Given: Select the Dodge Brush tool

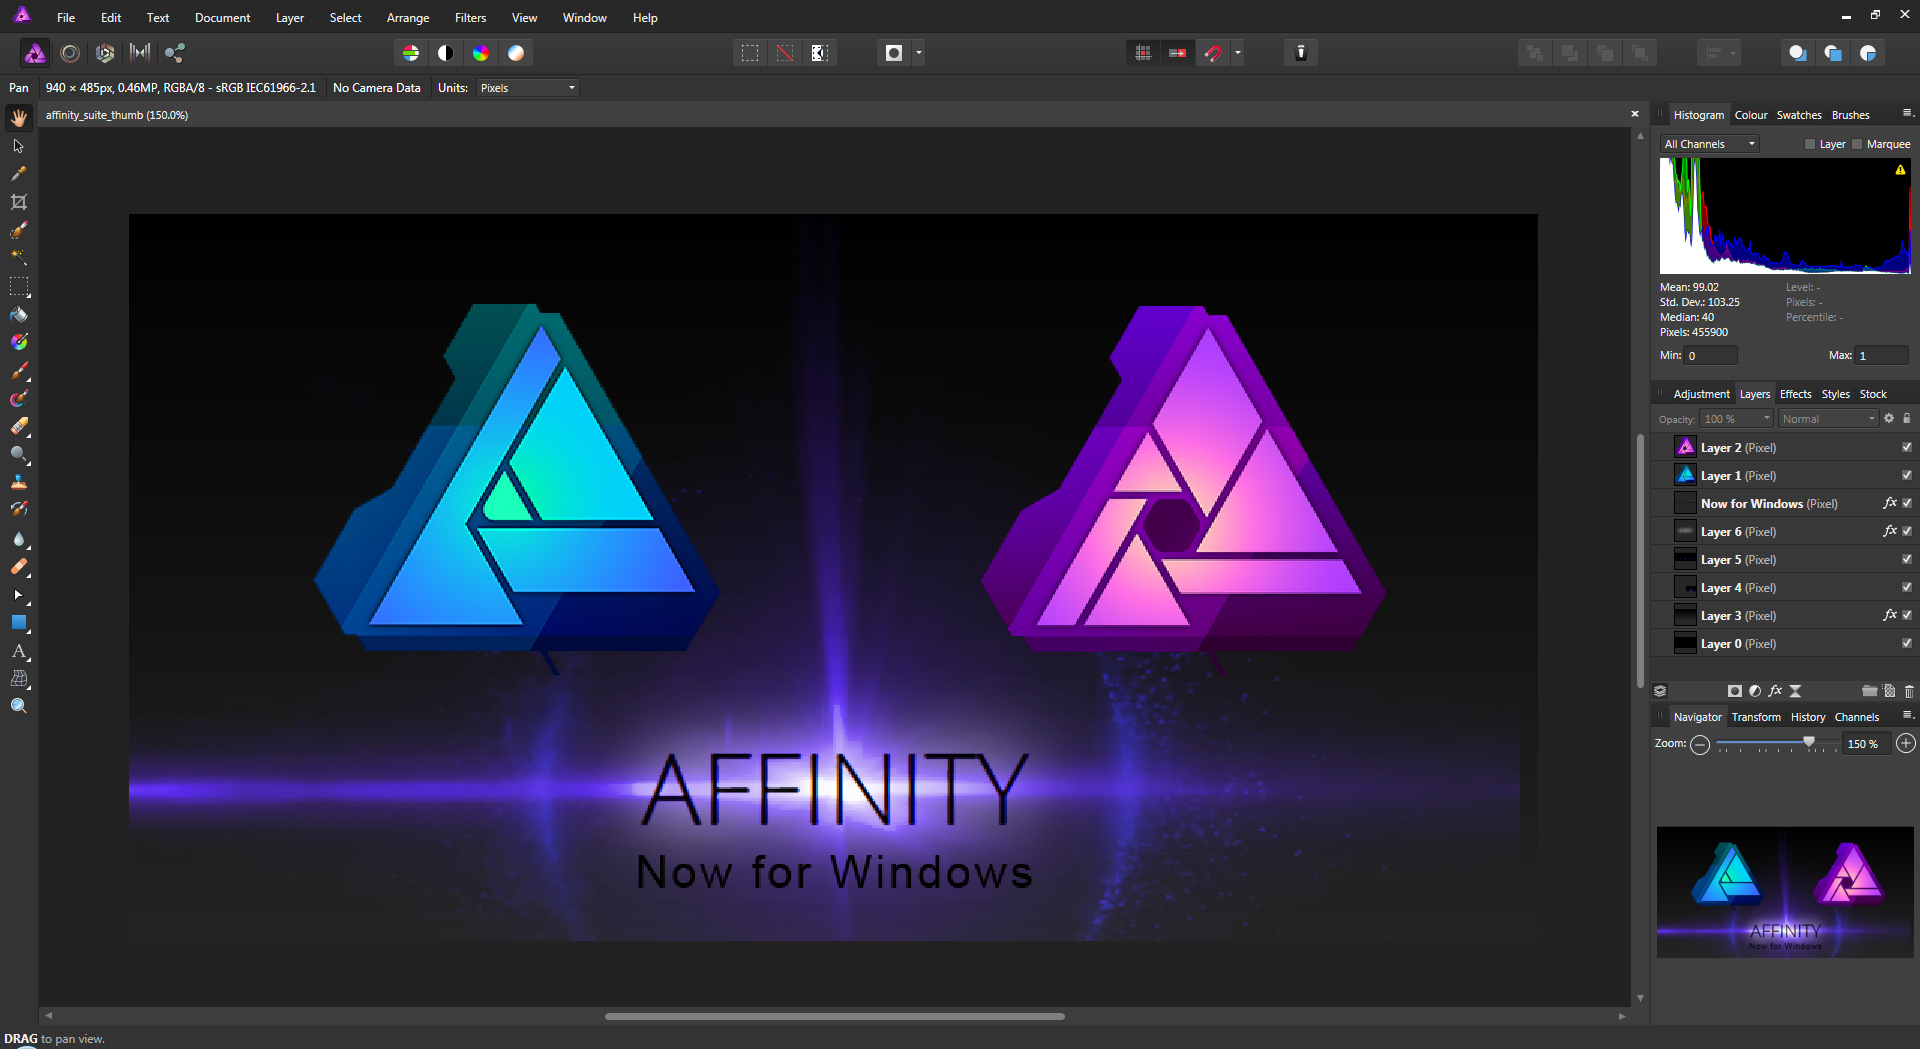Looking at the screenshot, I should tap(18, 454).
